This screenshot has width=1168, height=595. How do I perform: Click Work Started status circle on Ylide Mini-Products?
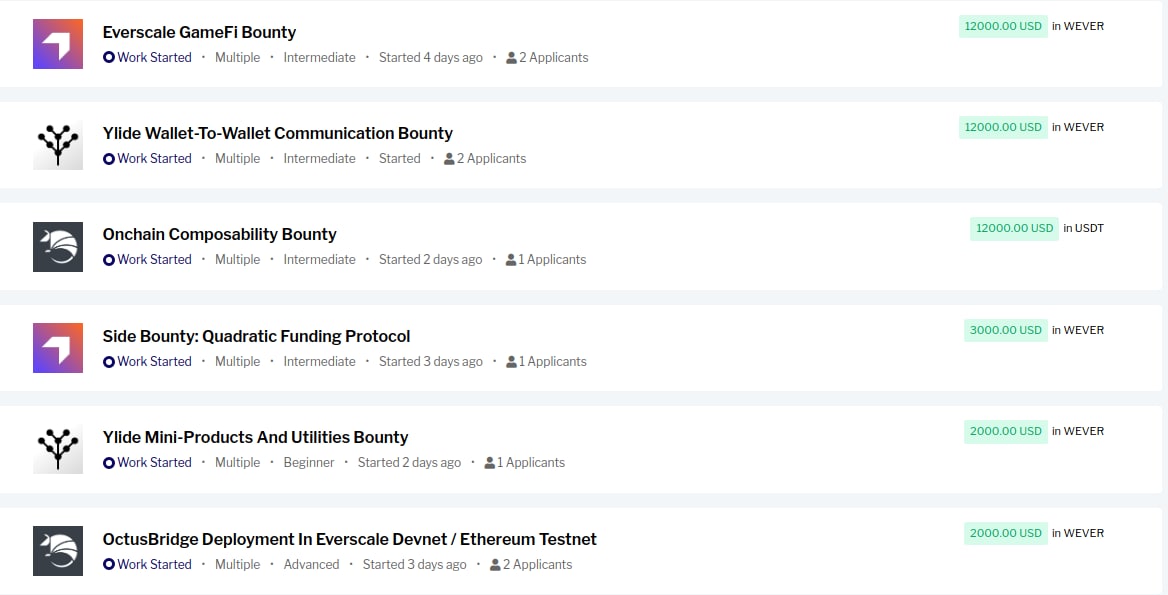109,463
